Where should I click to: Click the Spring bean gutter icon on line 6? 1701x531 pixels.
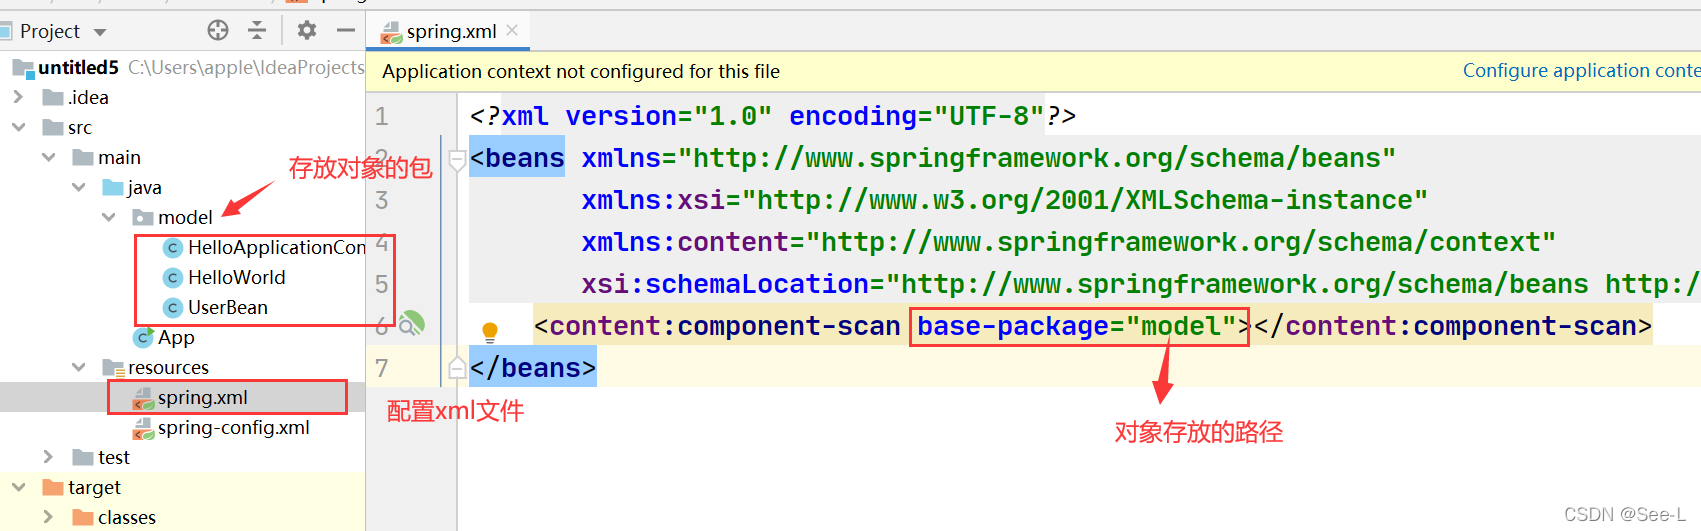click(412, 324)
